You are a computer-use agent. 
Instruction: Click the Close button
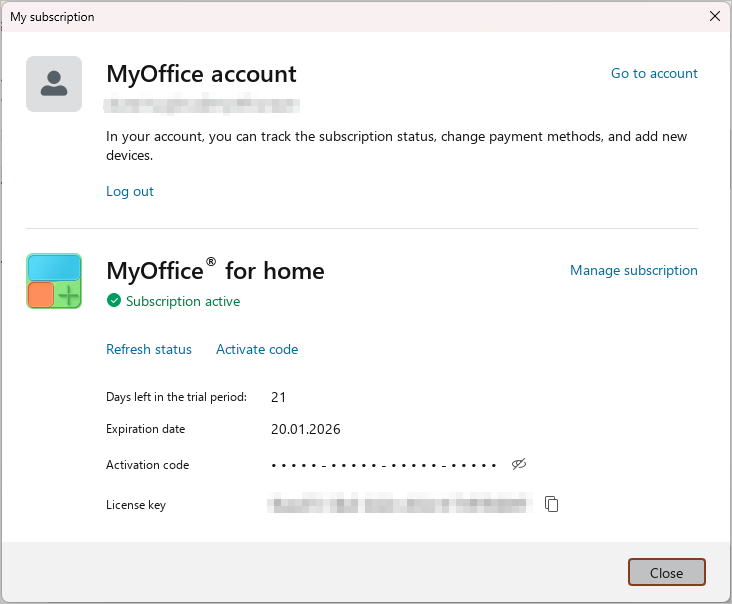[x=666, y=572]
